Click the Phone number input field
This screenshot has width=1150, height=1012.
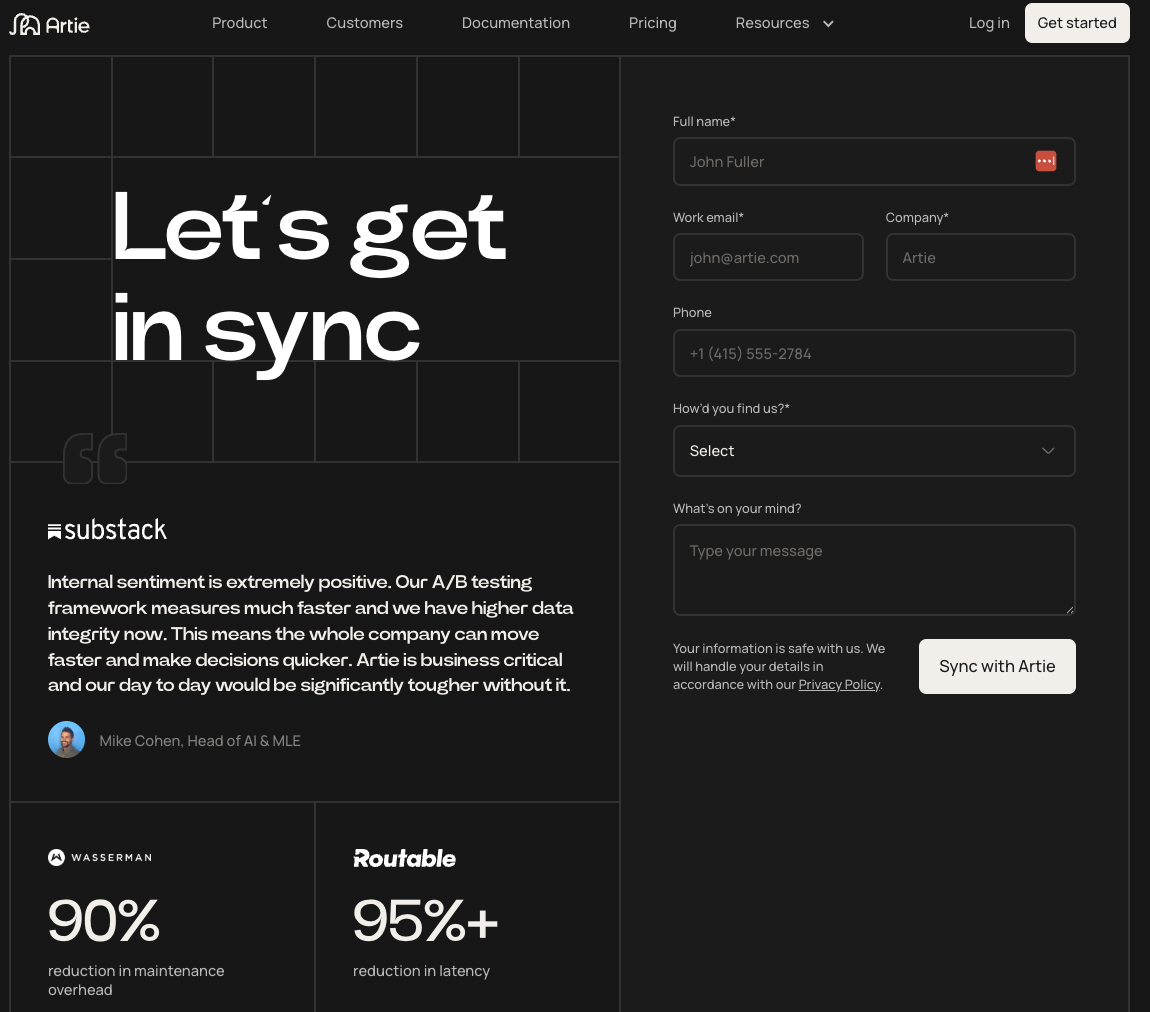tap(874, 353)
